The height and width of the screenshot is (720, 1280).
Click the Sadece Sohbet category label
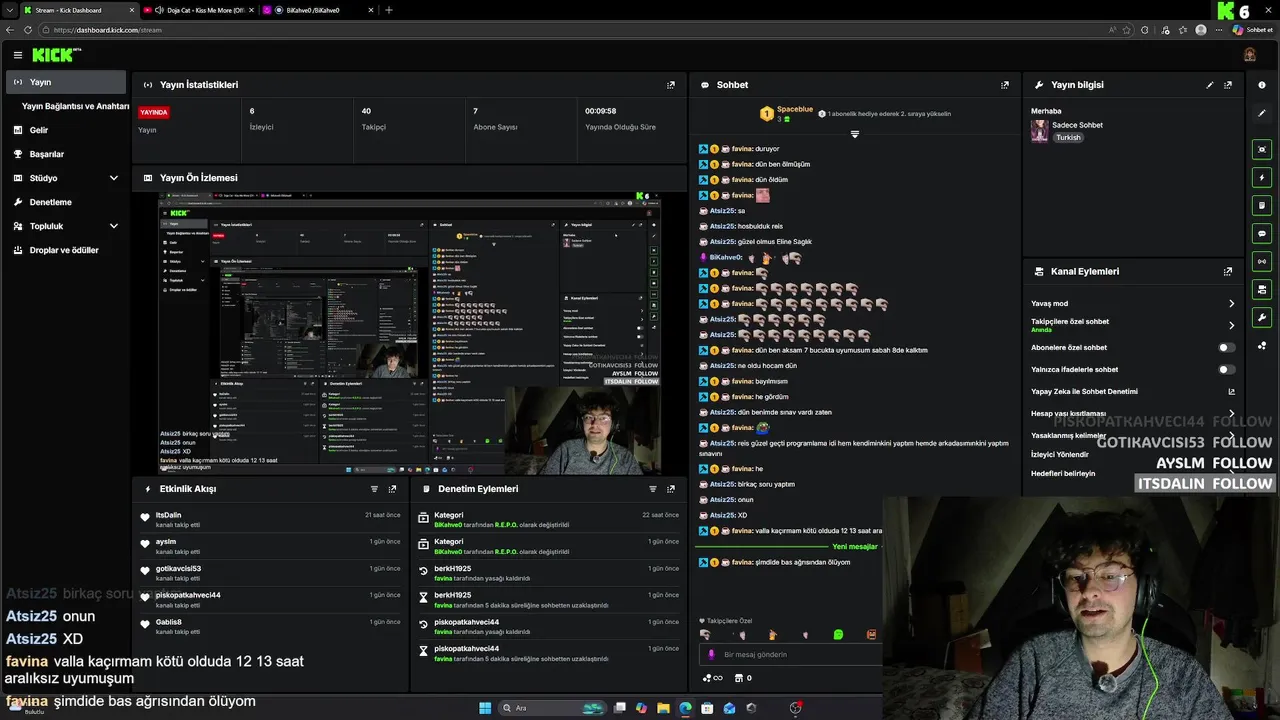(x=1077, y=125)
